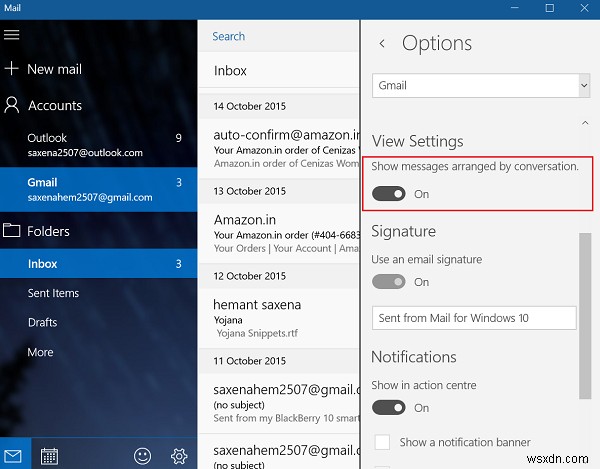Open the hamburger navigation menu
The image size is (600, 469).
pos(11,34)
